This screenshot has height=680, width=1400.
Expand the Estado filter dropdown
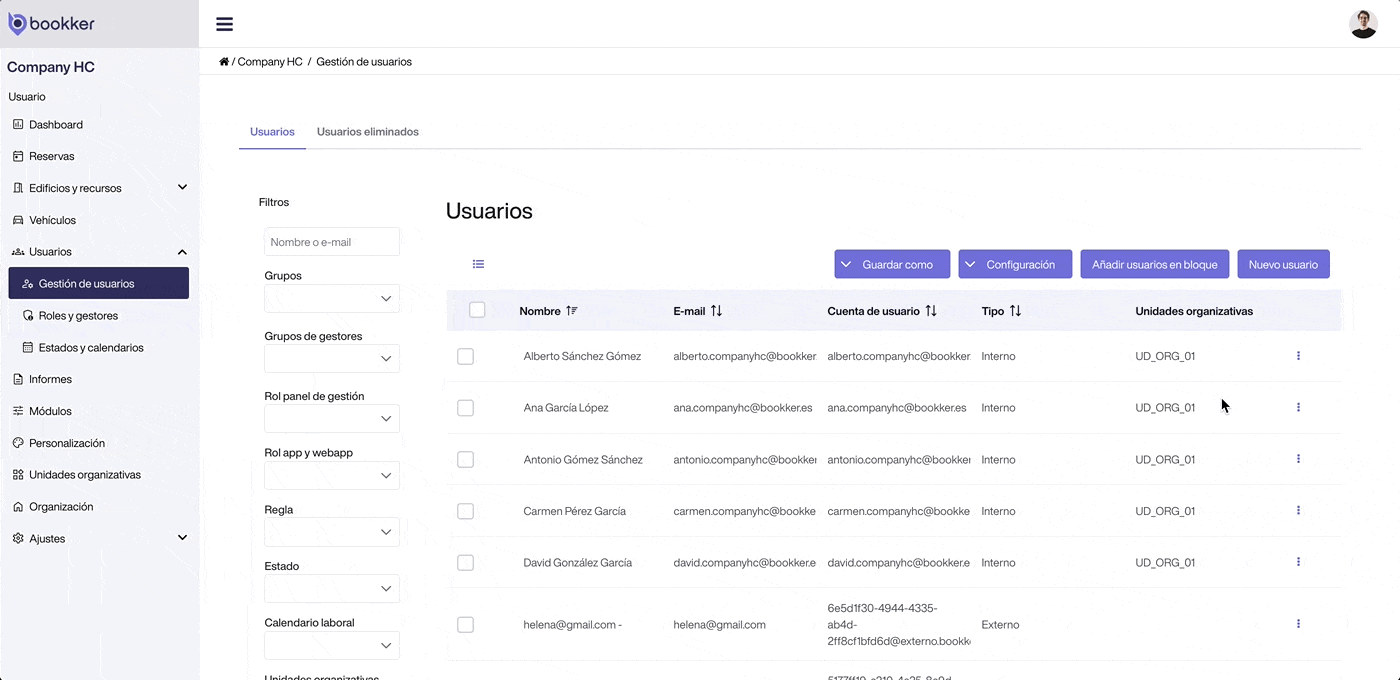tap(332, 589)
